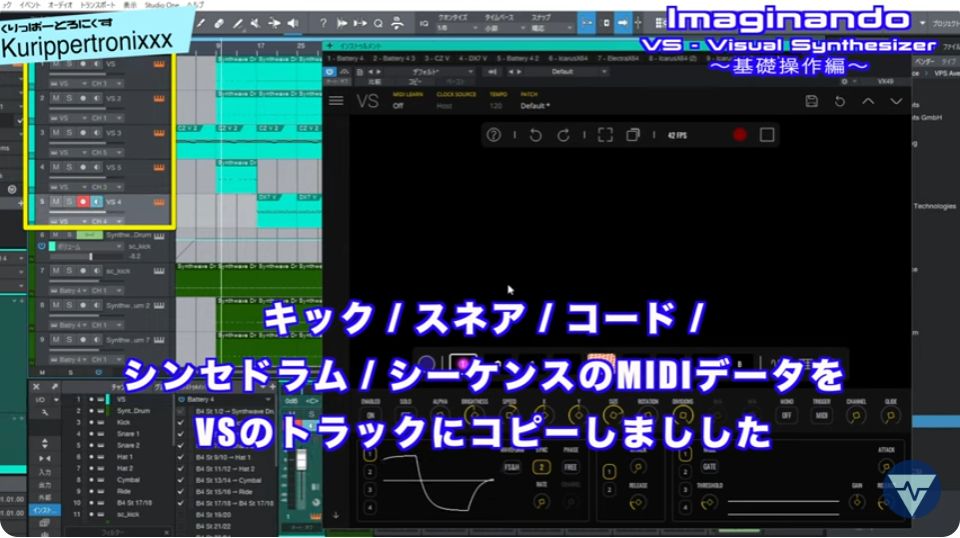Image resolution: width=960 pixels, height=538 pixels.
Task: Toggle the plugin window power button
Action: (x=330, y=72)
